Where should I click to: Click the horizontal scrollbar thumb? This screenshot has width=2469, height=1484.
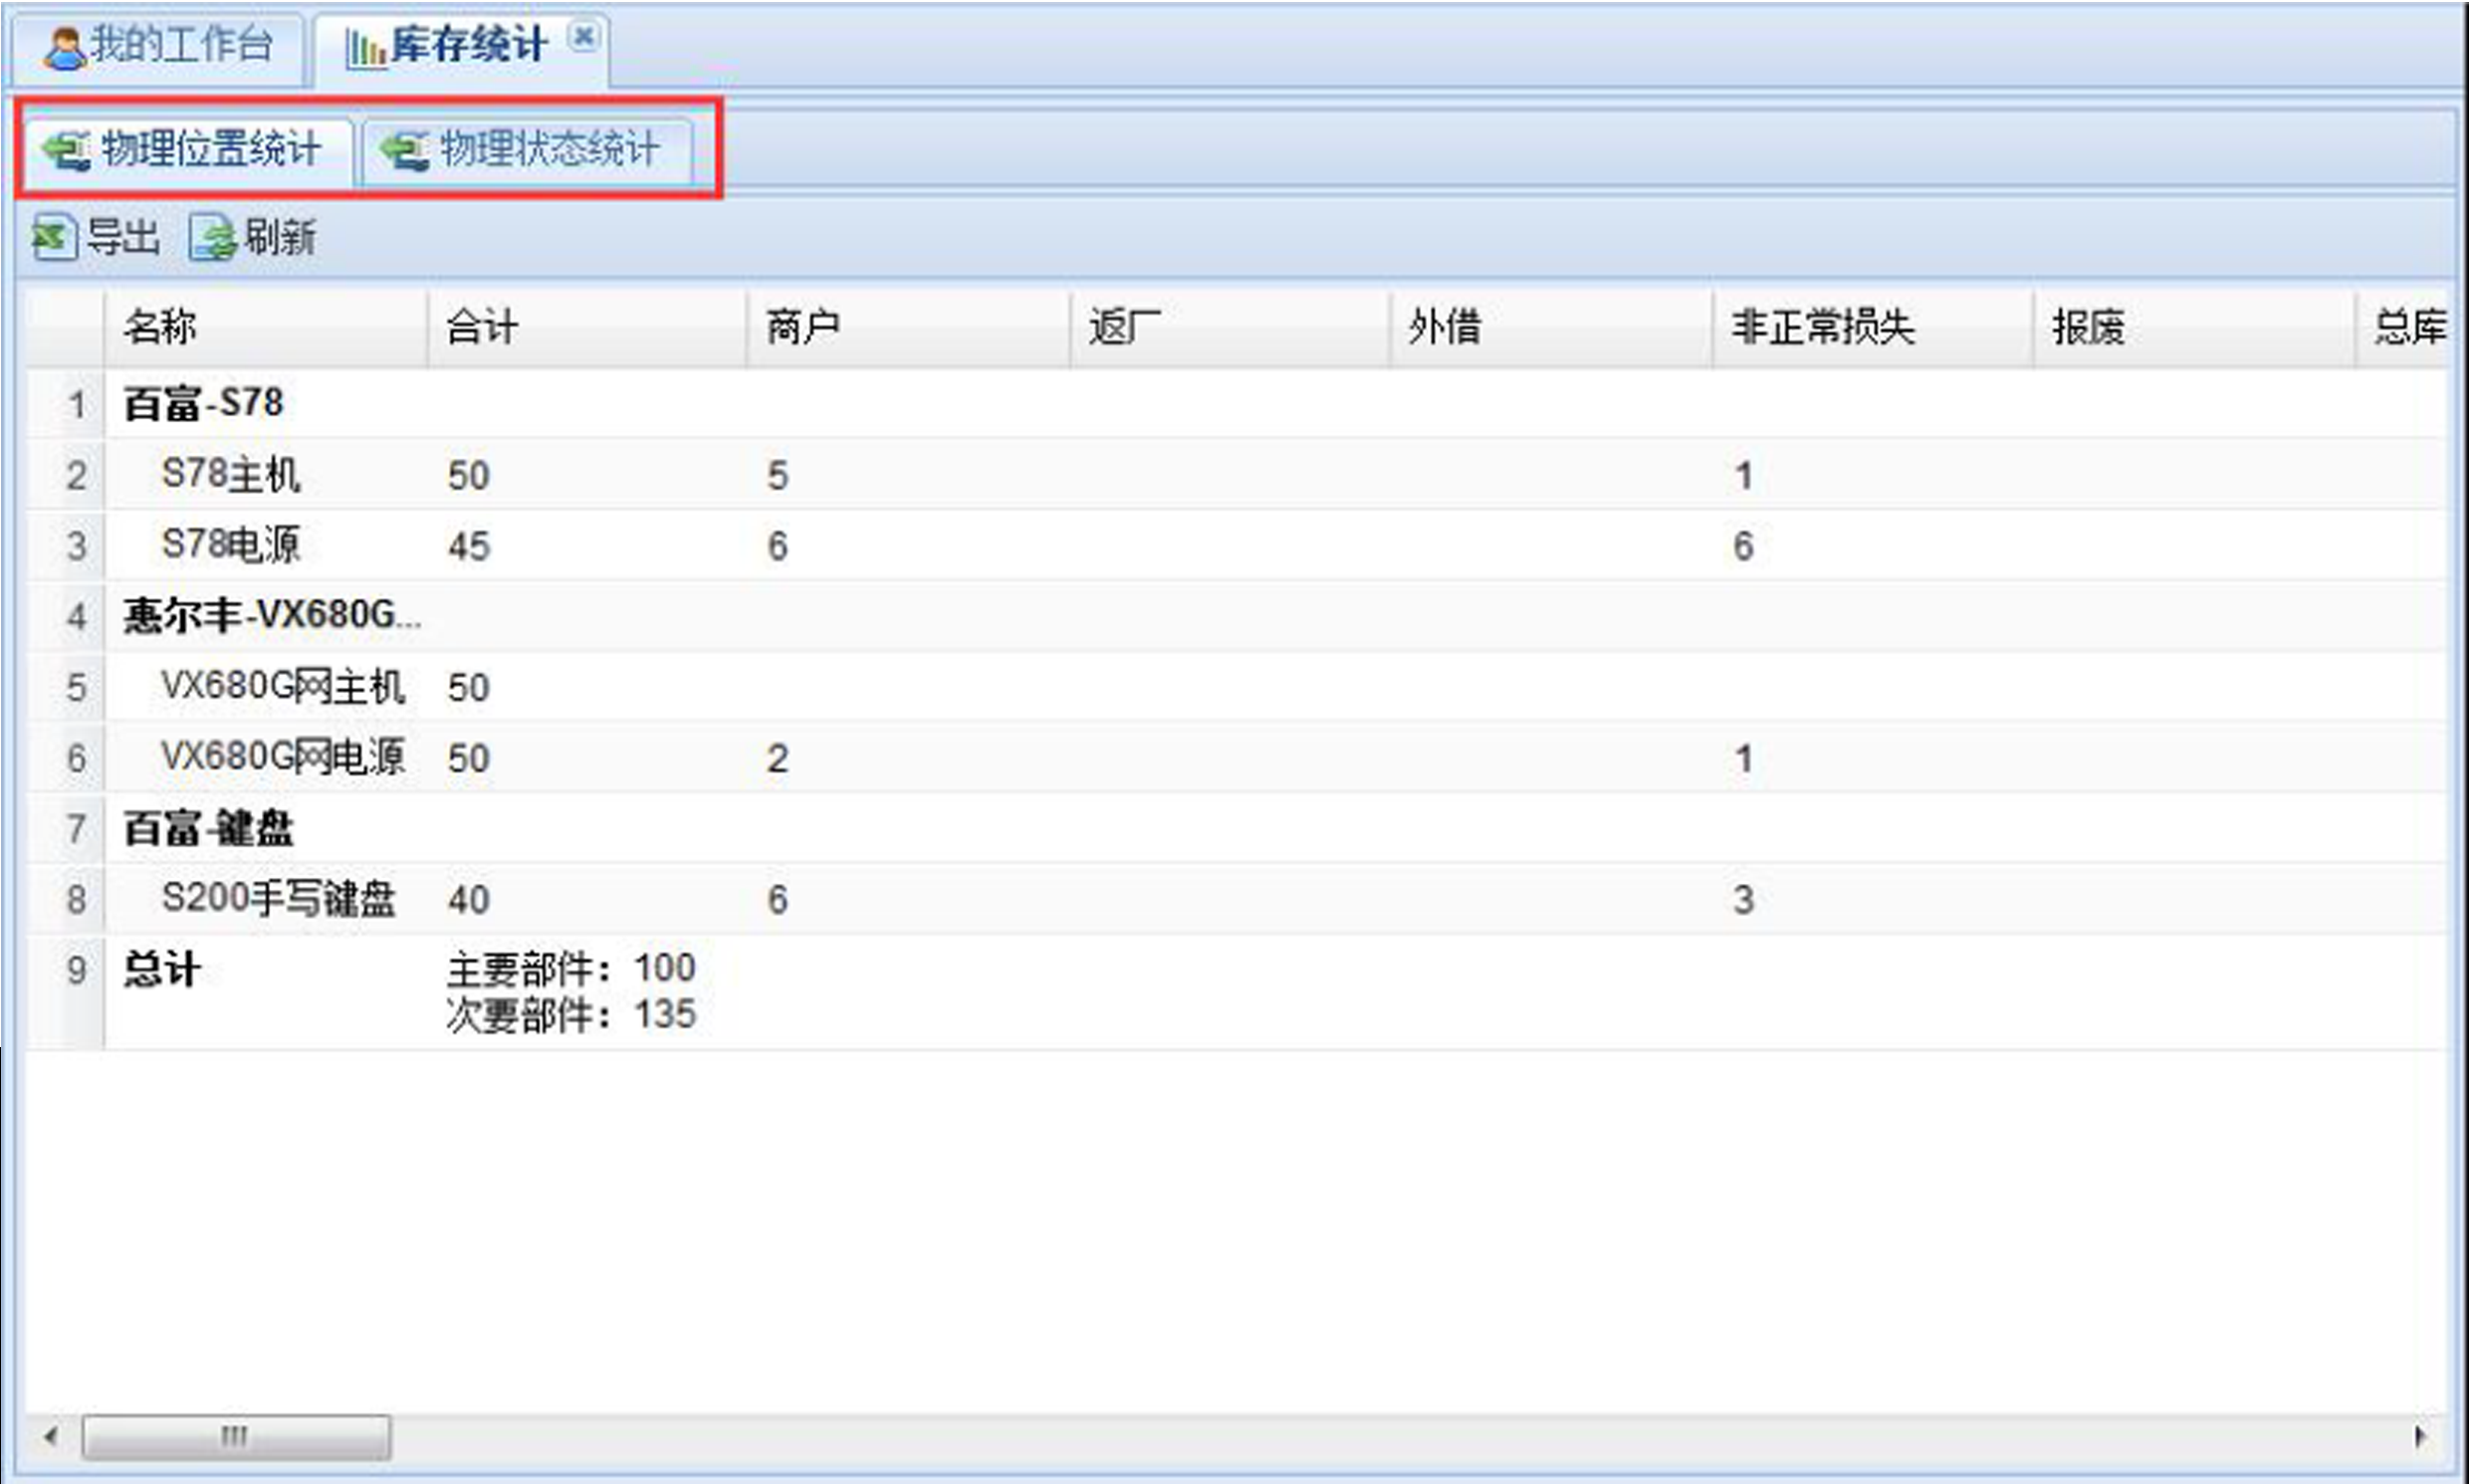coord(236,1437)
